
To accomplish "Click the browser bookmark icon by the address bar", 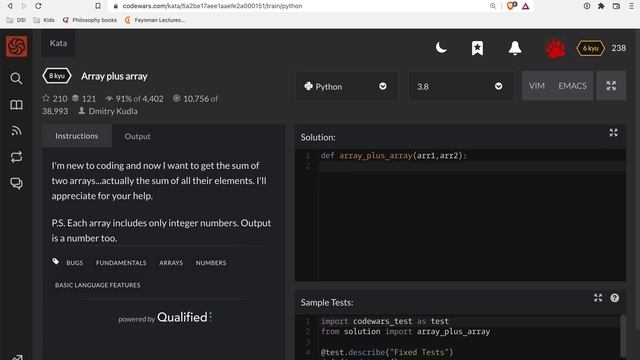I will pyautogui.click(x=98, y=6).
